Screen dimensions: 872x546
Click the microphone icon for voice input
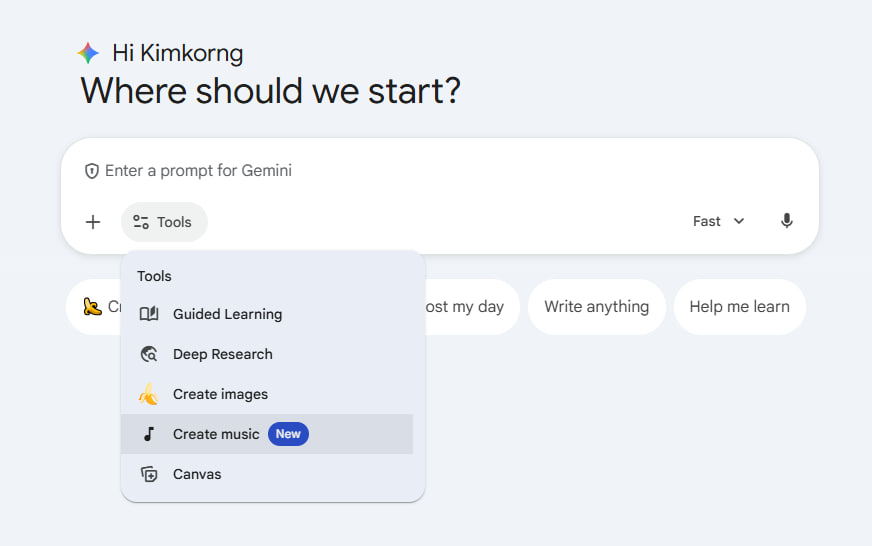787,221
